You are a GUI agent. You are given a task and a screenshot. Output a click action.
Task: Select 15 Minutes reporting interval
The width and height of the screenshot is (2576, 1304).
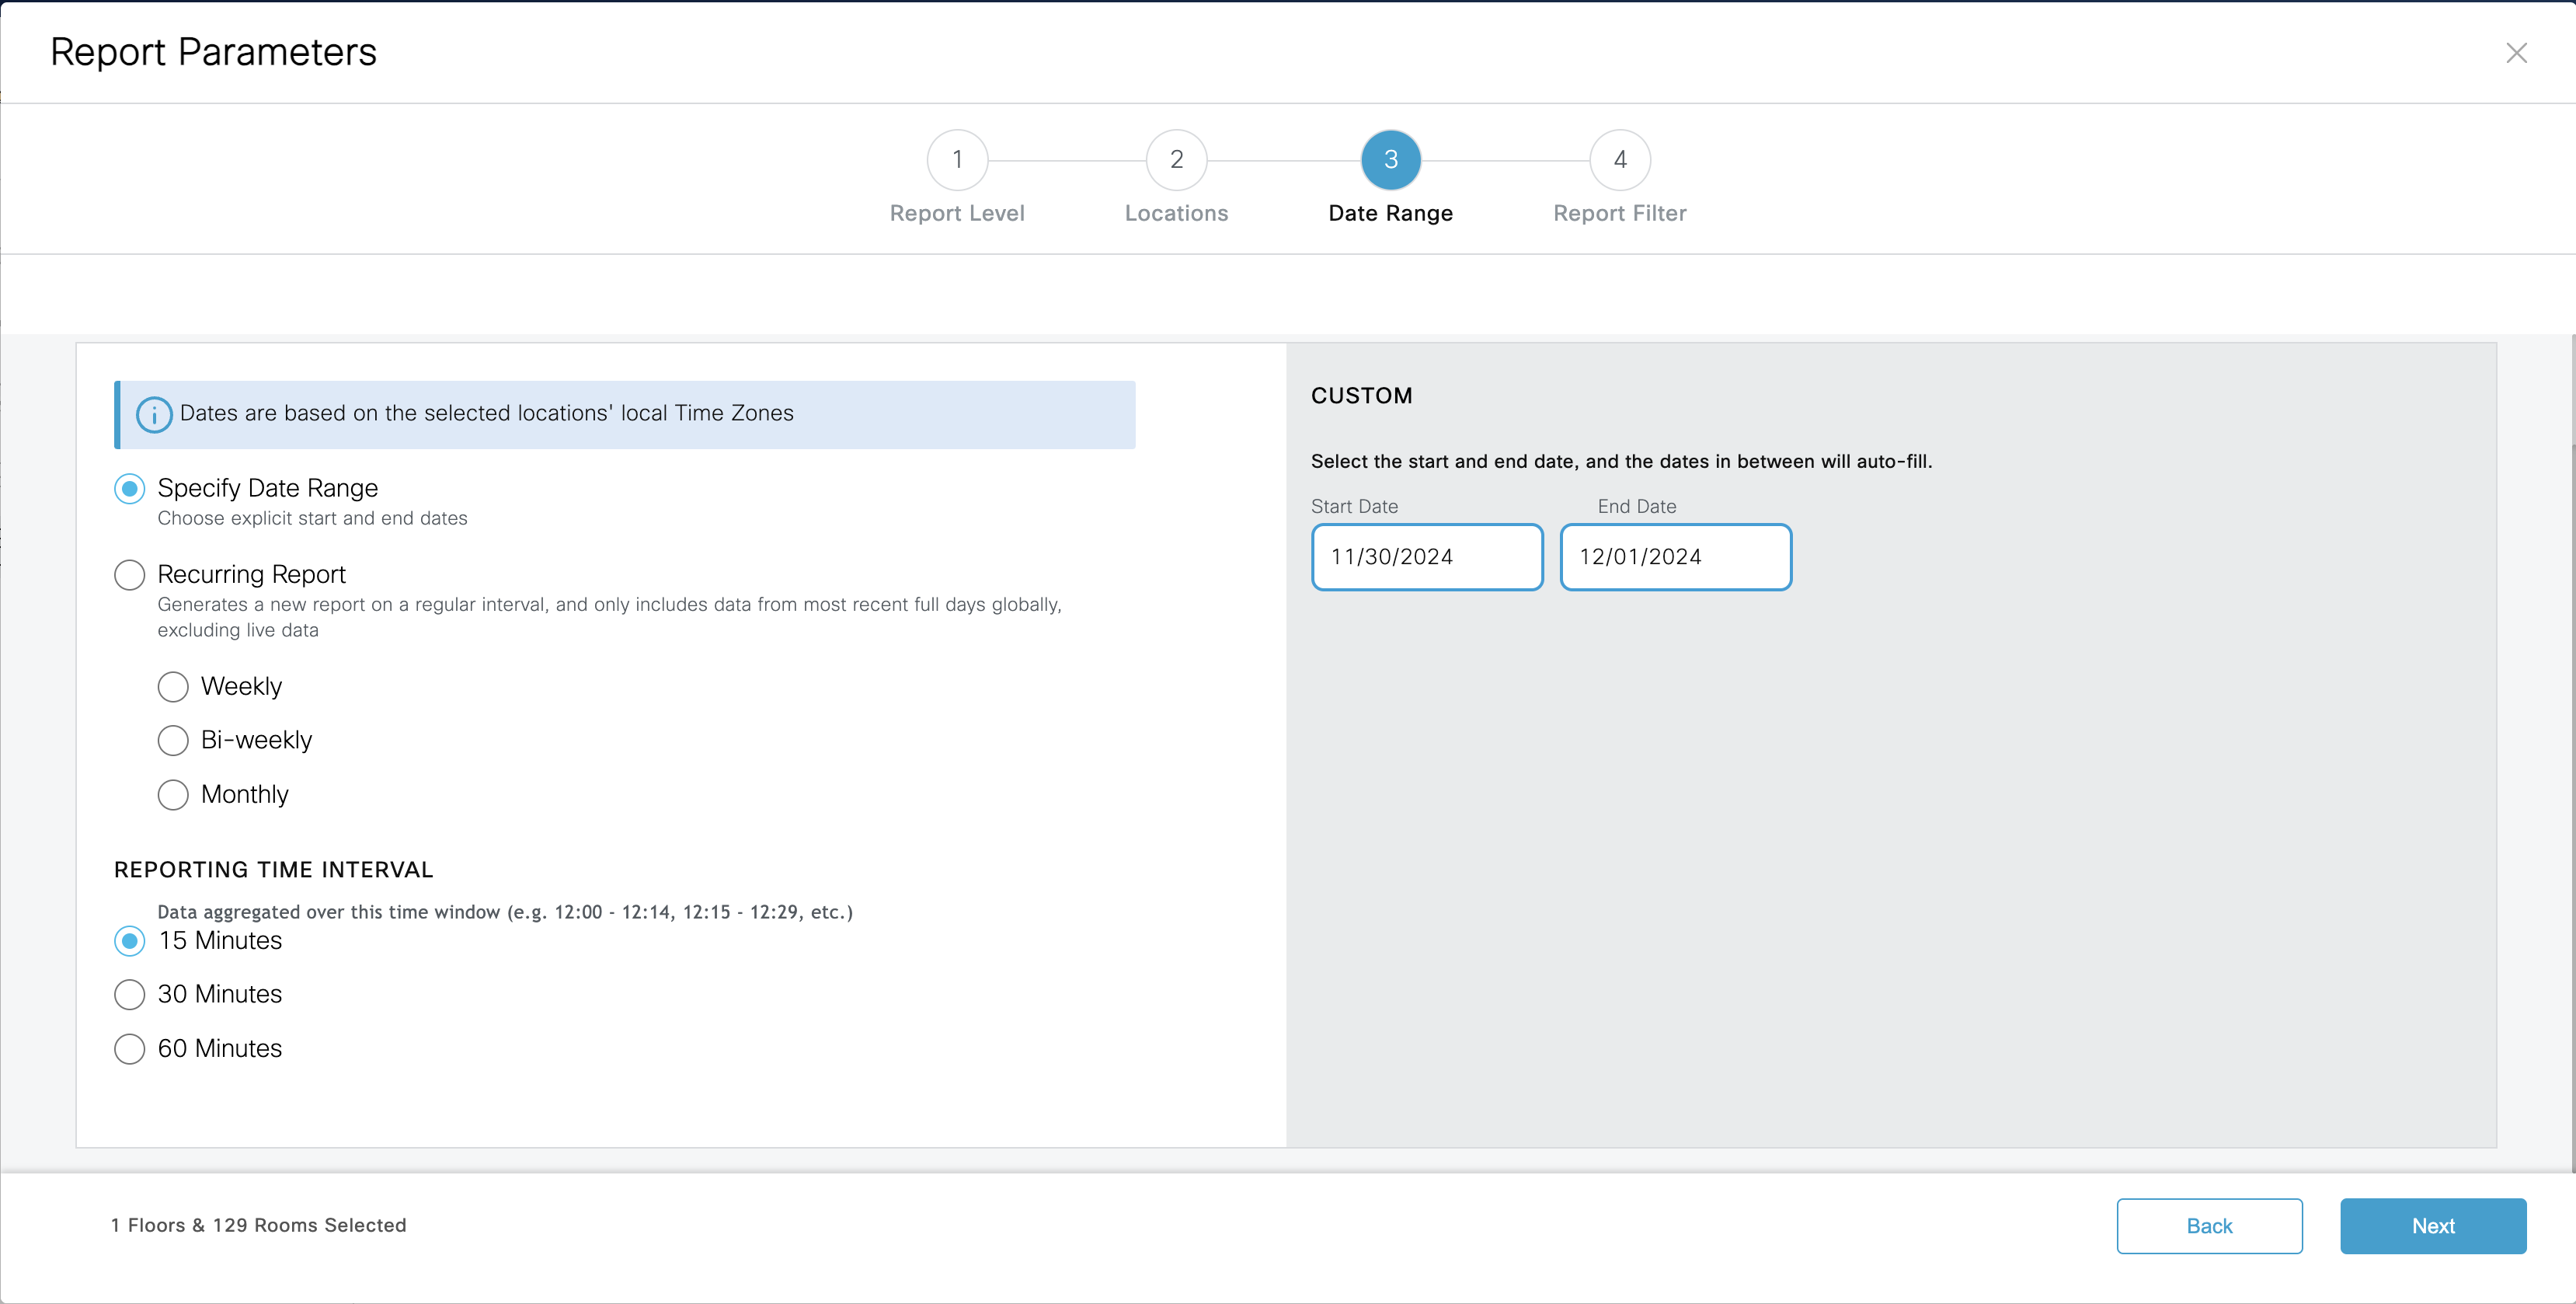point(129,941)
